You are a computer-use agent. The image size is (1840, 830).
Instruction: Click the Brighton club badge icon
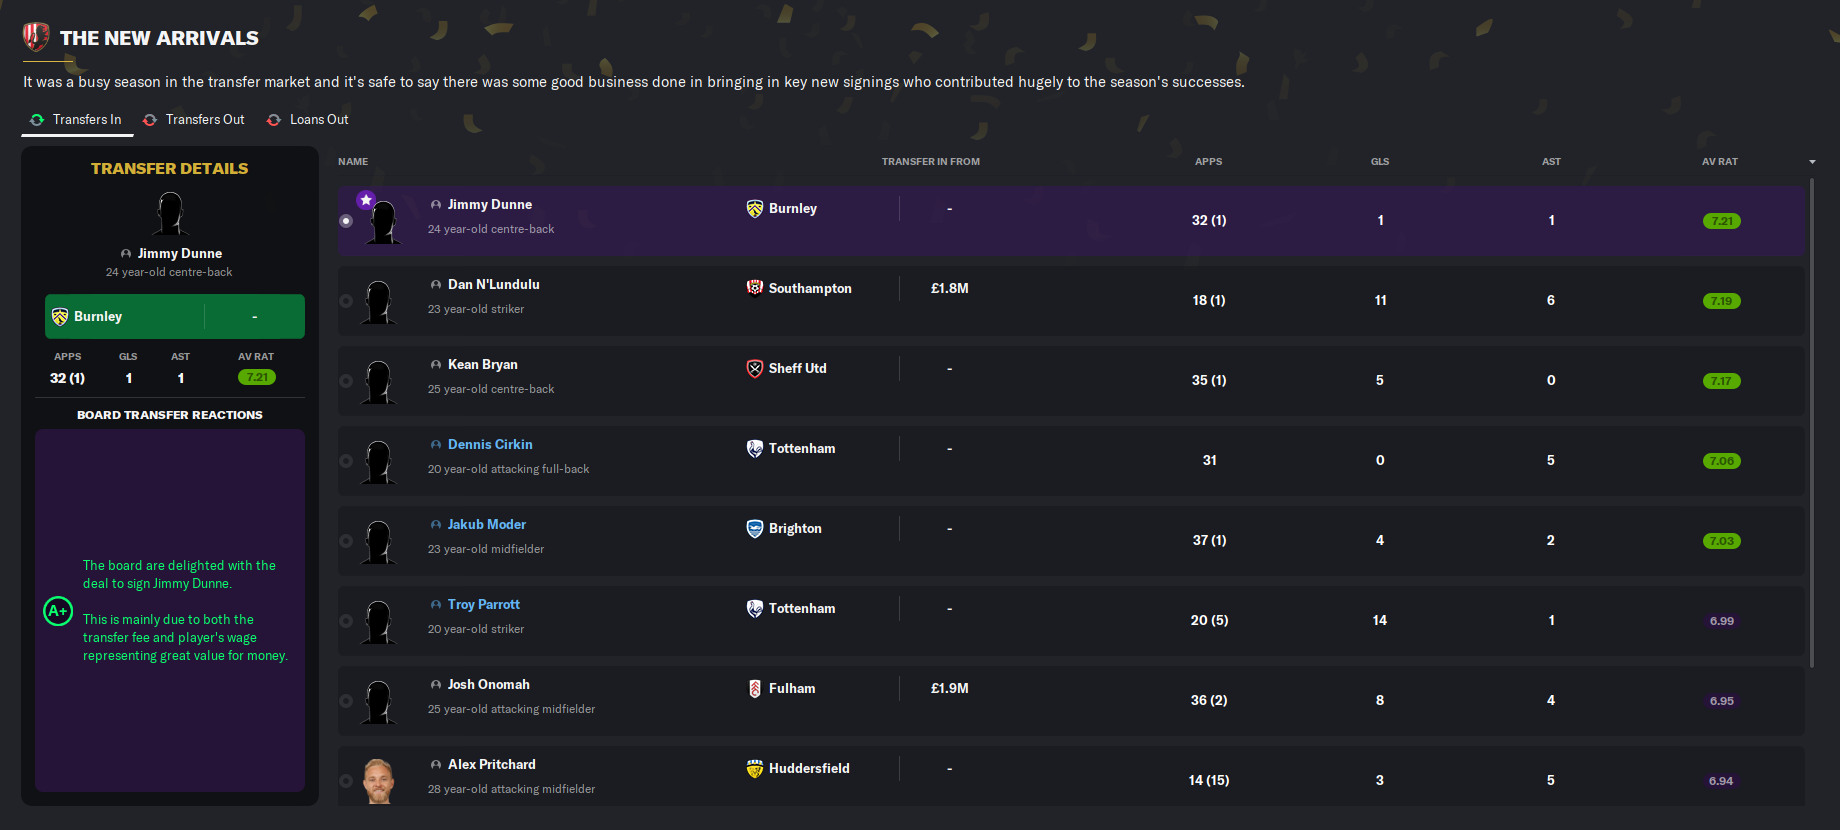coord(755,529)
